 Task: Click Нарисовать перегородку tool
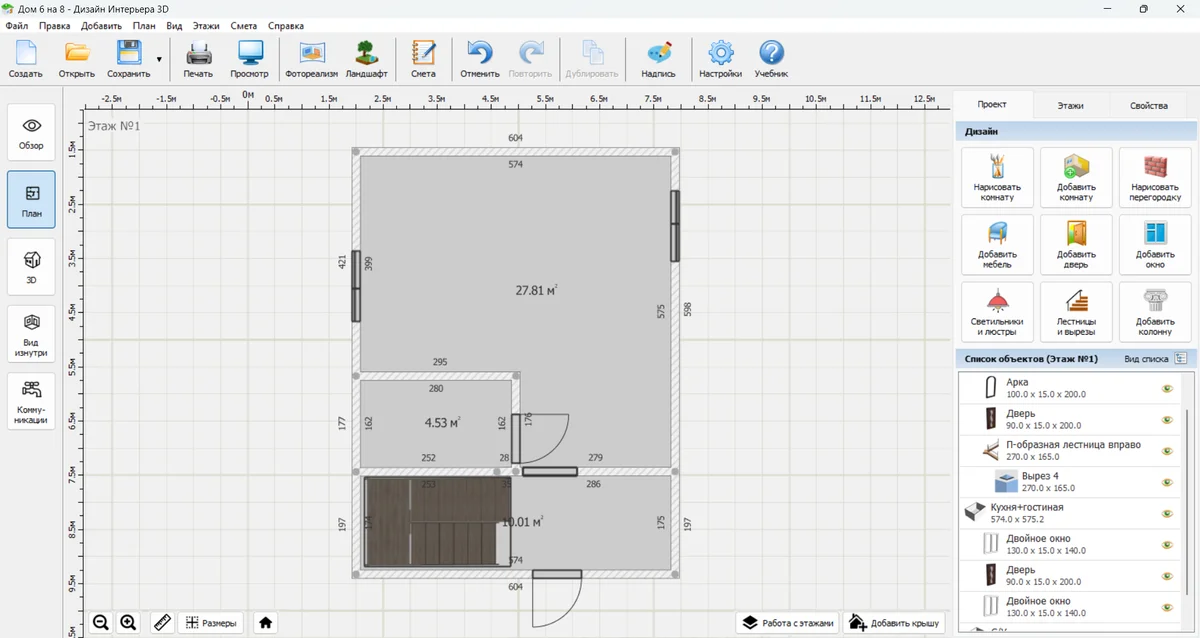click(1155, 177)
